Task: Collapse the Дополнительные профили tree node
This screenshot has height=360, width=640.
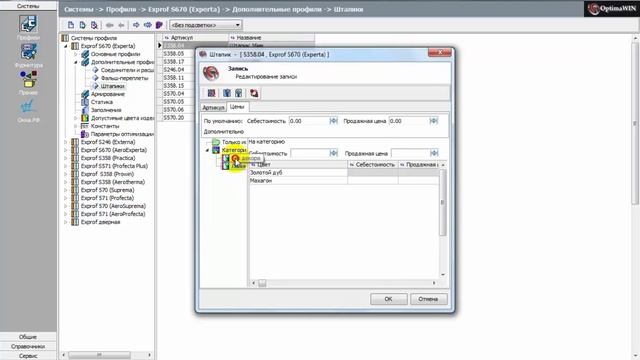Action: click(76, 62)
